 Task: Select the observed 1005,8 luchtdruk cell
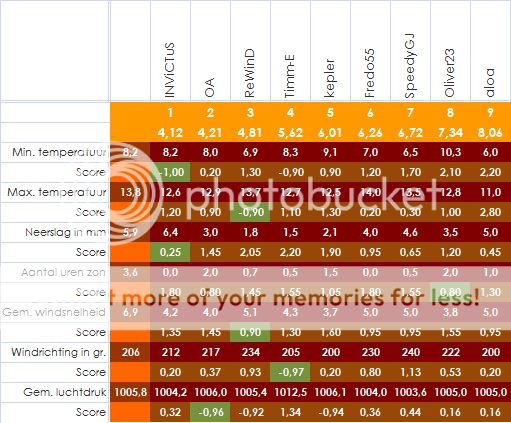pos(130,392)
